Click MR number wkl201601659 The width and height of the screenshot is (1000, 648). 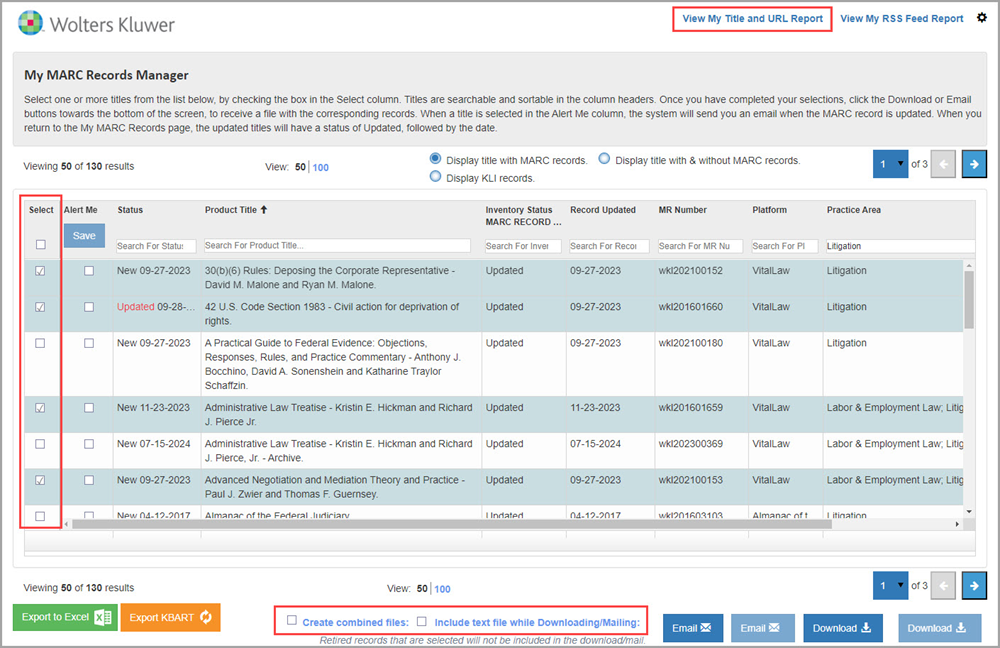click(691, 408)
